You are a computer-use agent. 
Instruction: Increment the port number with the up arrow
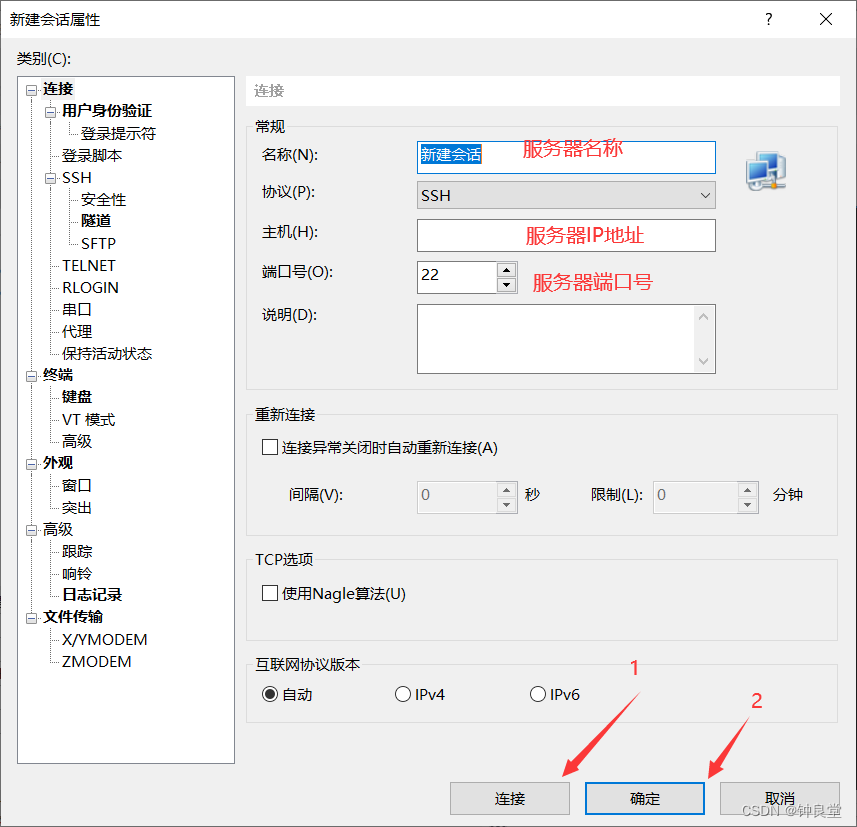tap(506, 270)
